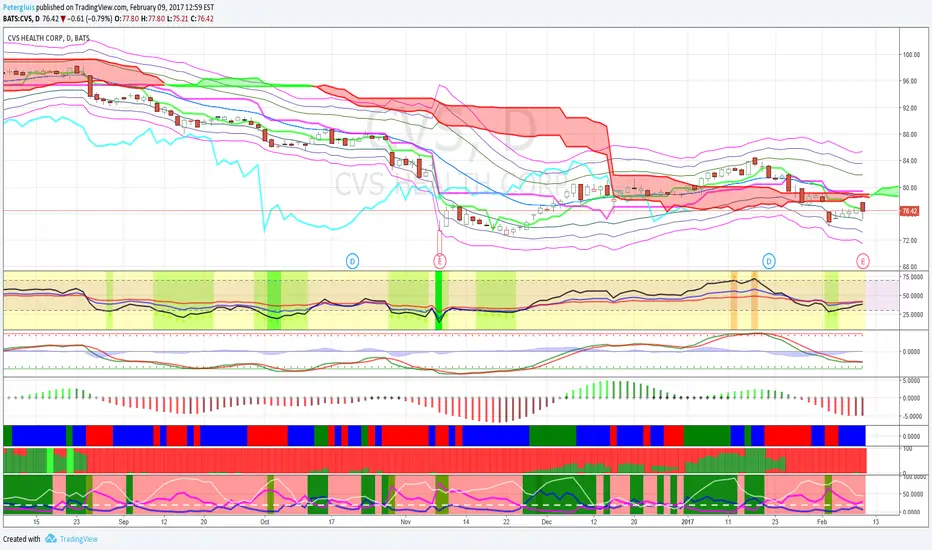Click the 92.00 price axis label
Screen dimensions: 932x550
click(910, 108)
